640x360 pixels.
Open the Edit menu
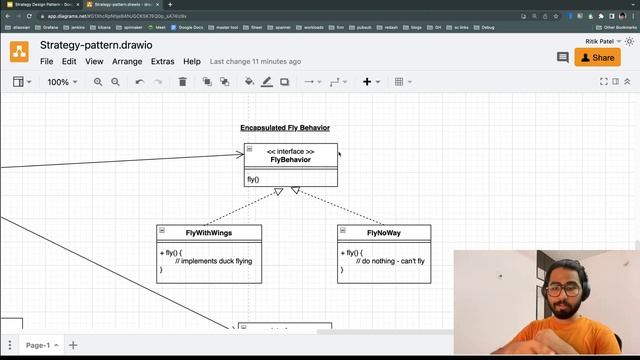(69, 61)
